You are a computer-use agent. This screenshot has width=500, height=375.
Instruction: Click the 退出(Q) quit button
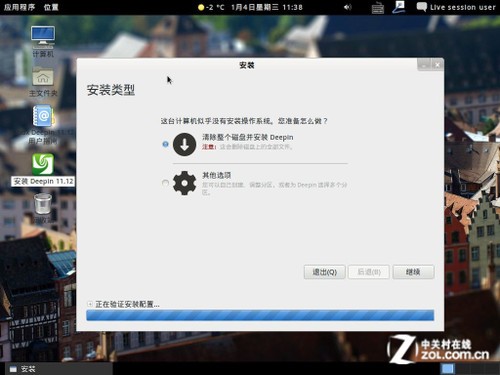pos(324,272)
